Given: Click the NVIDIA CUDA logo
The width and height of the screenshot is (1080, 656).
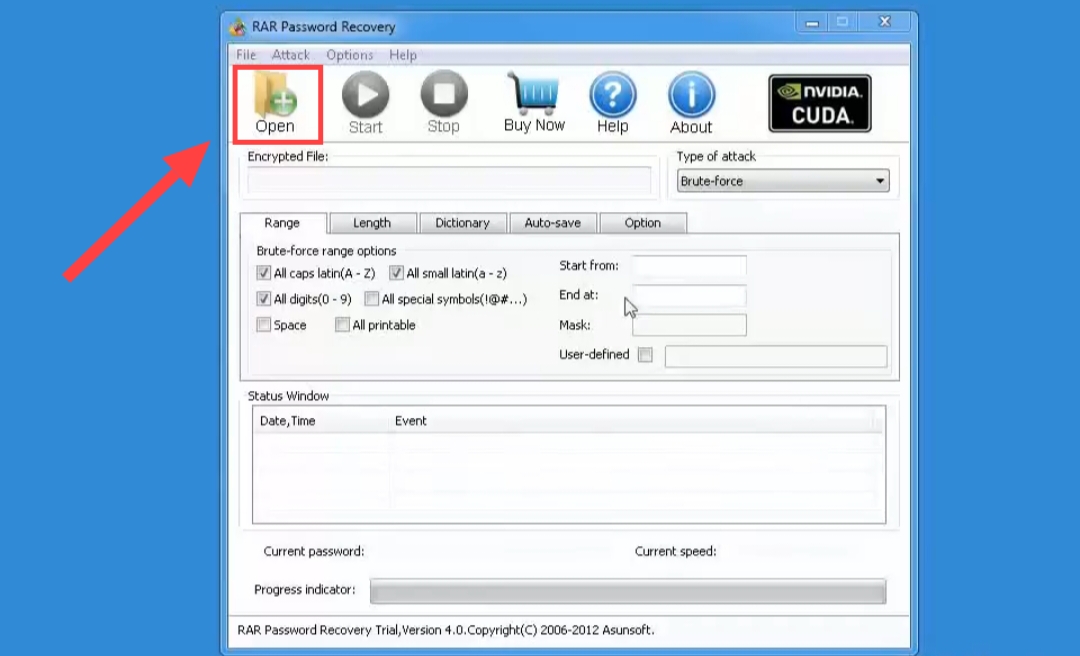Looking at the screenshot, I should (820, 103).
